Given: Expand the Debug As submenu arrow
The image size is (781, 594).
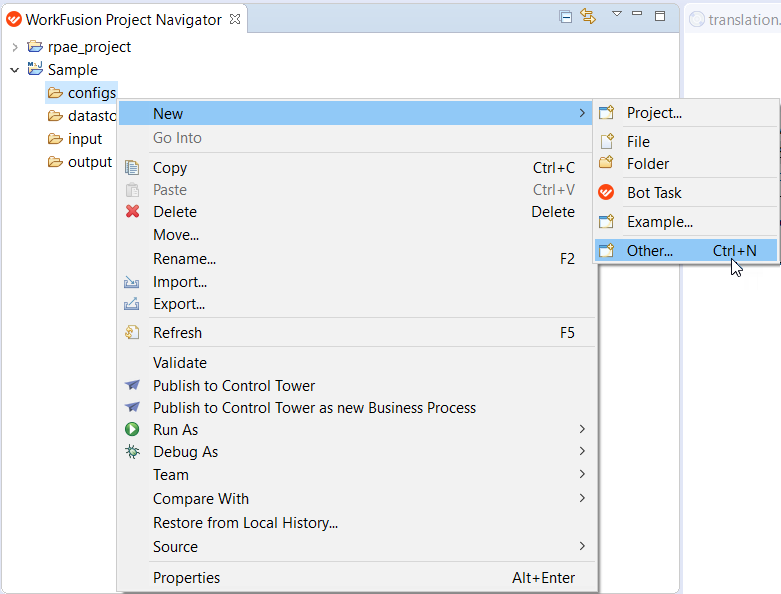Looking at the screenshot, I should pyautogui.click(x=582, y=451).
